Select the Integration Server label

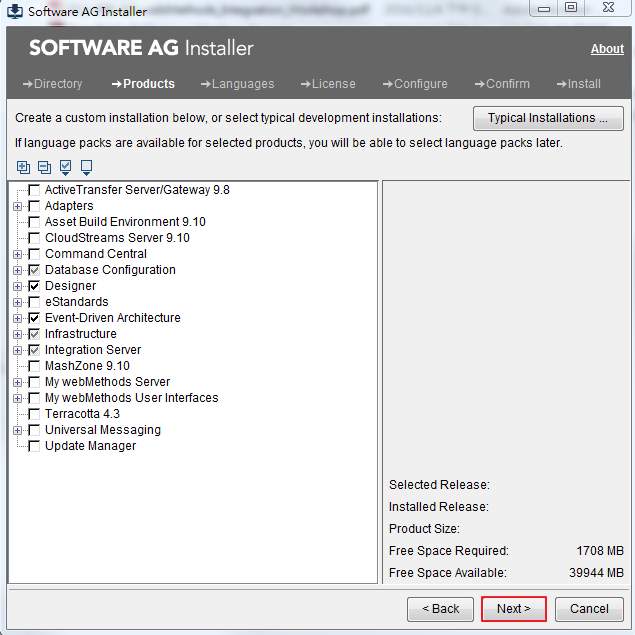point(93,350)
